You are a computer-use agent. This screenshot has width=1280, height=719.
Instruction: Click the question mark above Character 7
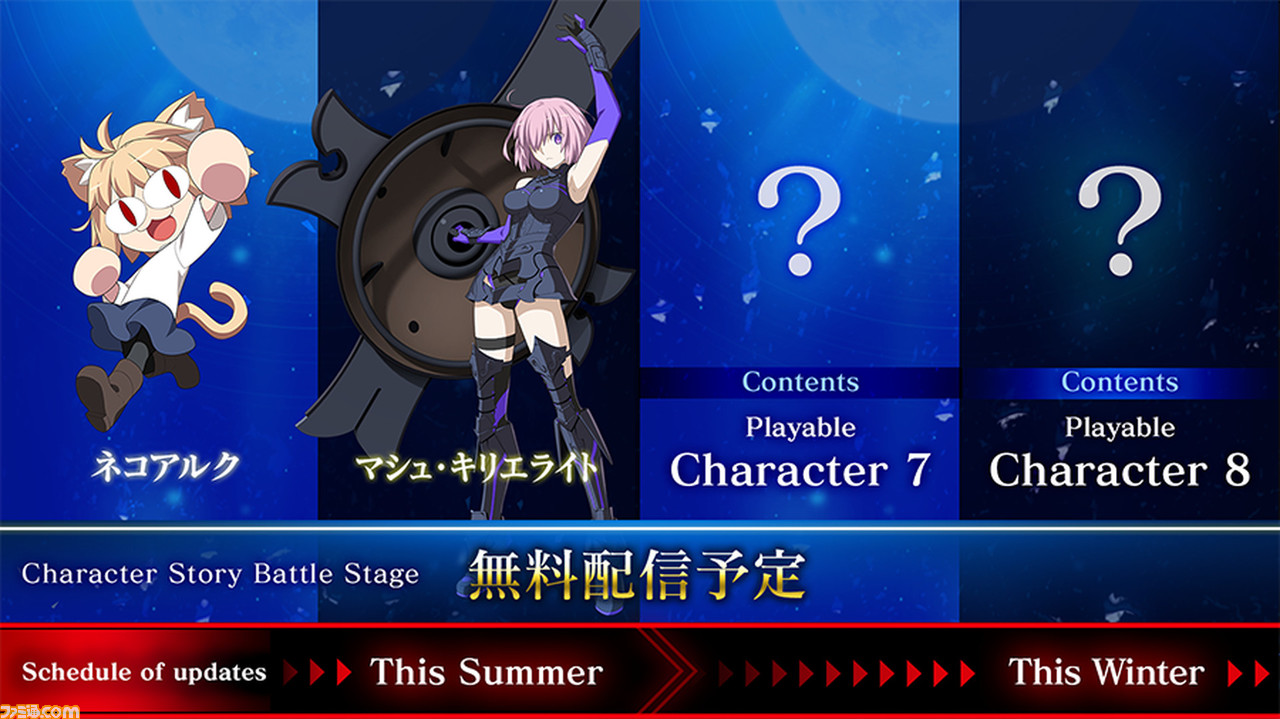pyautogui.click(x=799, y=221)
